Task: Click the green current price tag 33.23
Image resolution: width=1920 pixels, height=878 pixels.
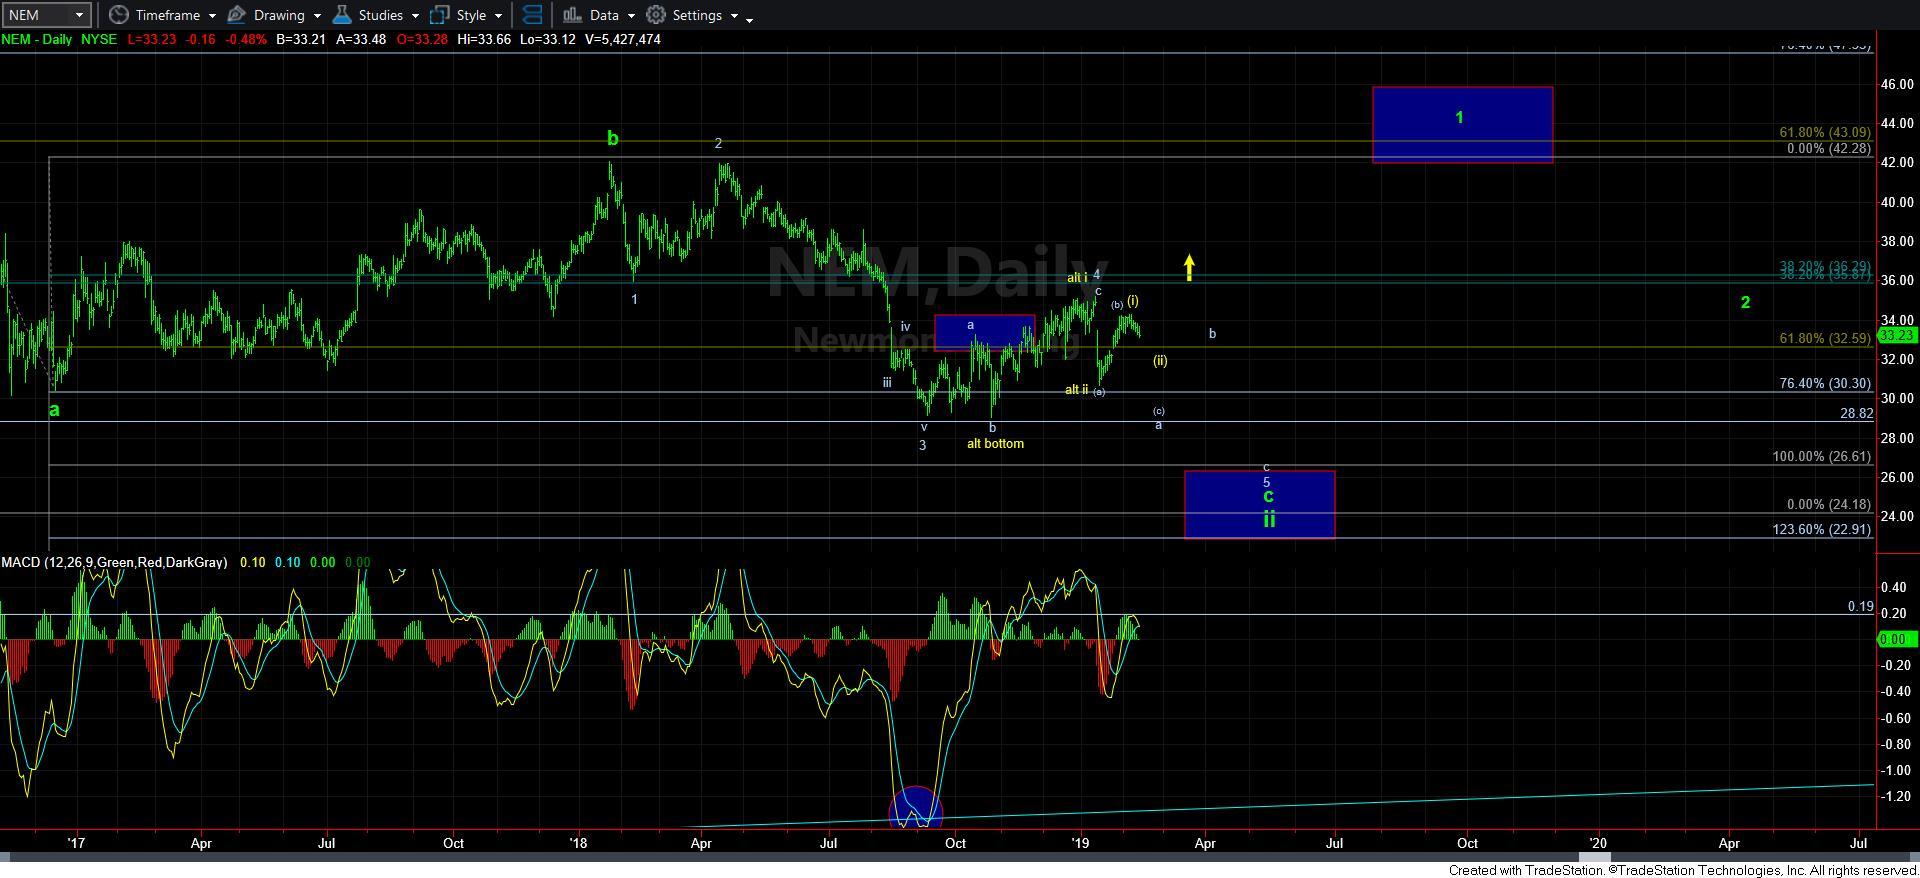Action: click(1897, 336)
